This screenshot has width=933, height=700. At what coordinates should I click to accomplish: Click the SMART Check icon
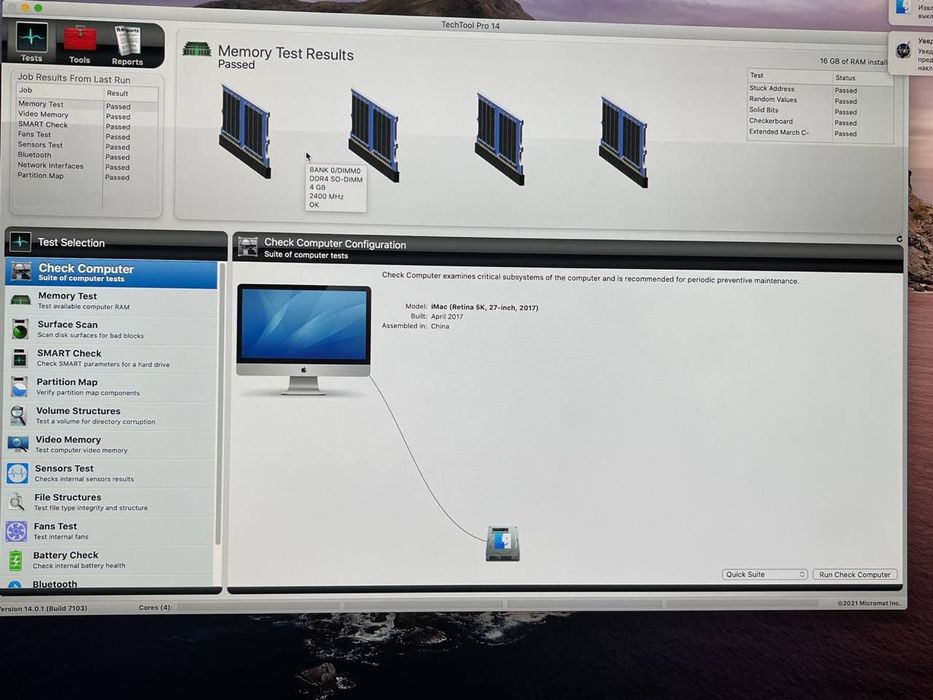click(x=20, y=358)
